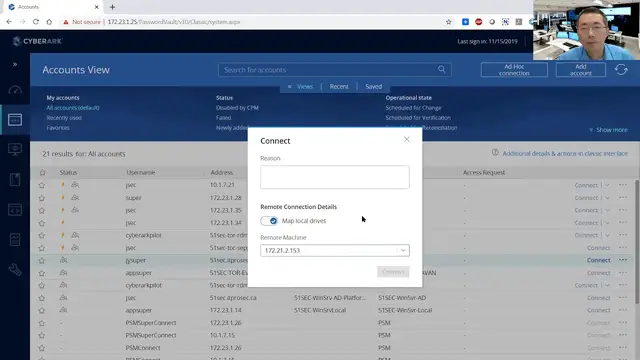Open connect dropdown arrow for 172.23.1.35 row

[607, 210]
